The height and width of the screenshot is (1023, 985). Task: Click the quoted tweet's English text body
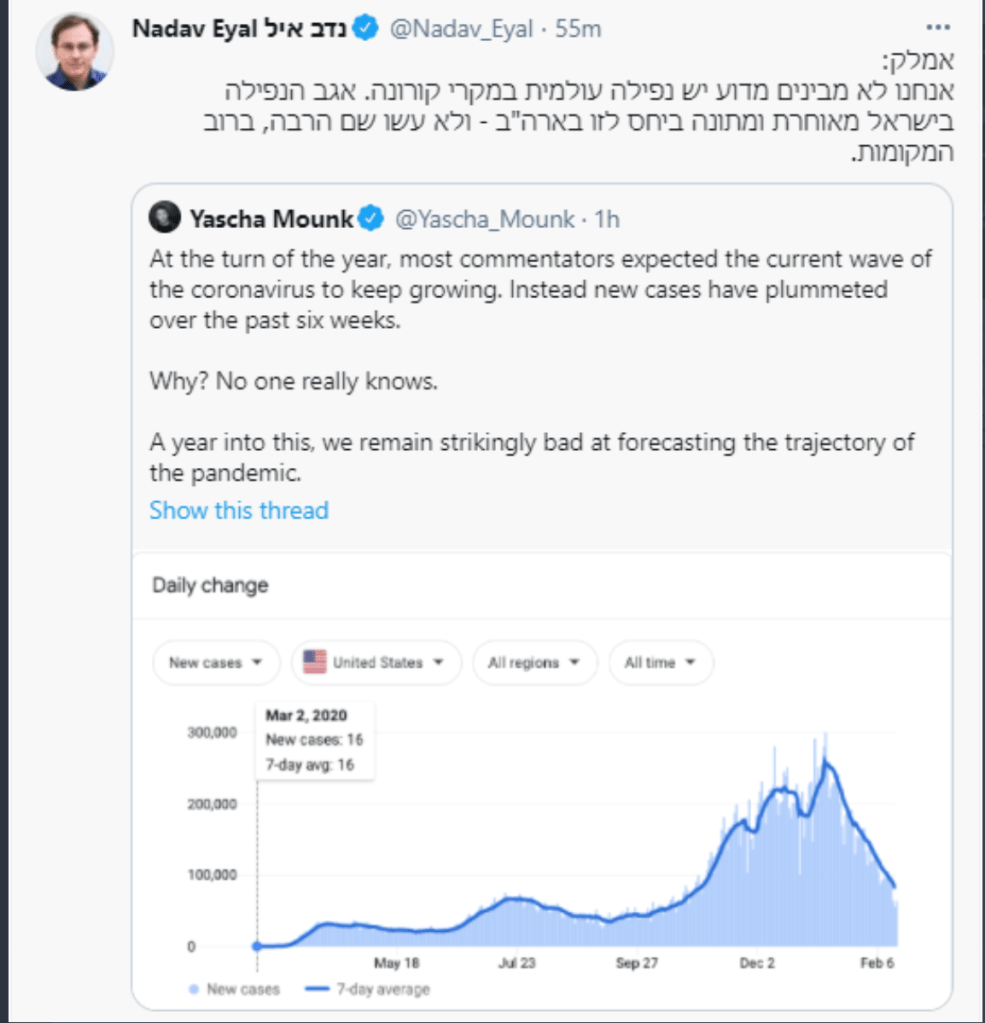click(540, 290)
